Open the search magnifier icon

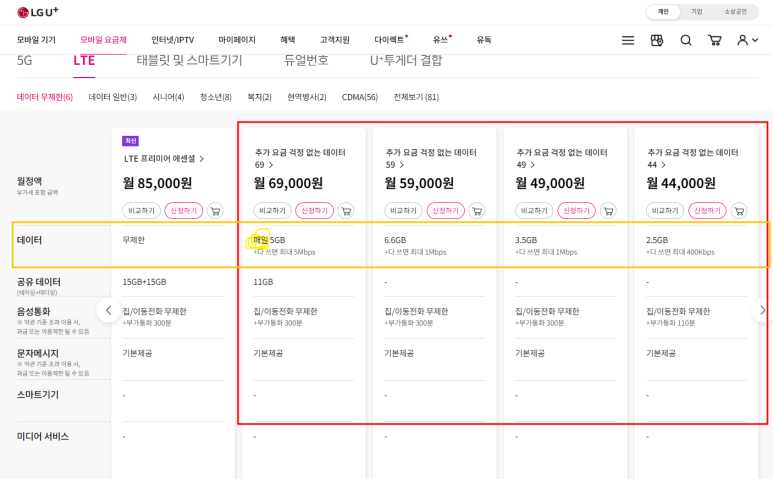click(686, 40)
